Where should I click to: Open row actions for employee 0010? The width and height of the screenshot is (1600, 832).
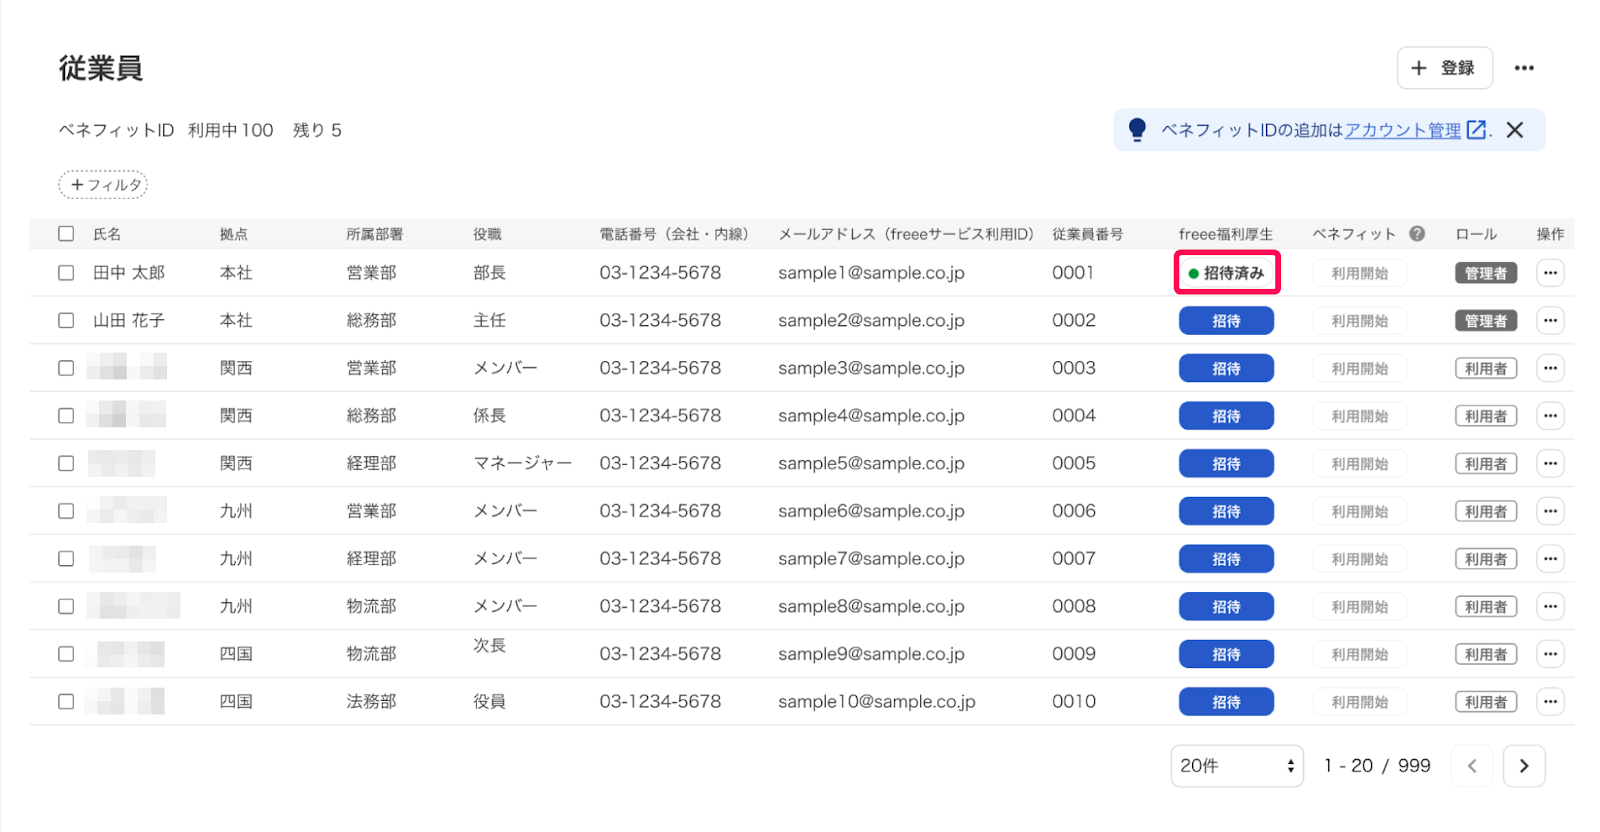(x=1550, y=702)
